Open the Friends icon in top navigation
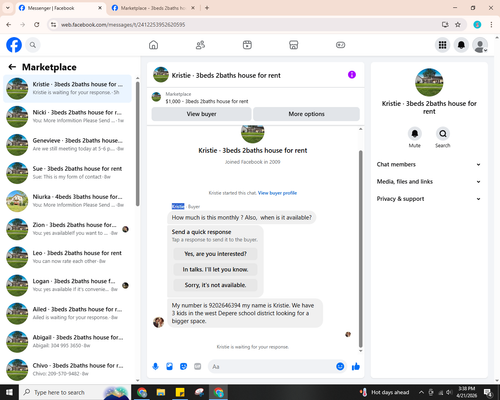500x400 pixels. point(200,45)
